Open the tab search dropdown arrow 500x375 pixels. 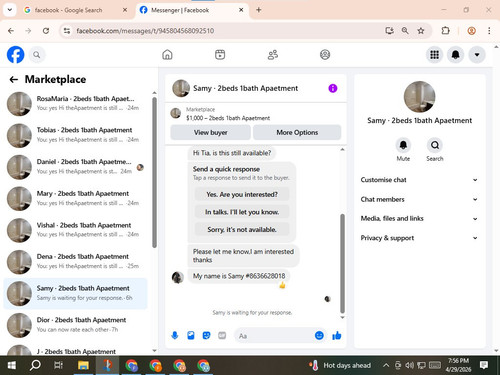pyautogui.click(x=10, y=10)
